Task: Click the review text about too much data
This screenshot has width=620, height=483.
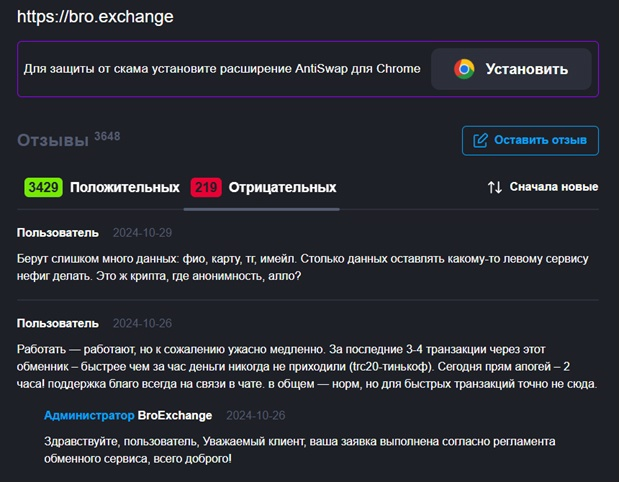Action: pyautogui.click(x=302, y=267)
